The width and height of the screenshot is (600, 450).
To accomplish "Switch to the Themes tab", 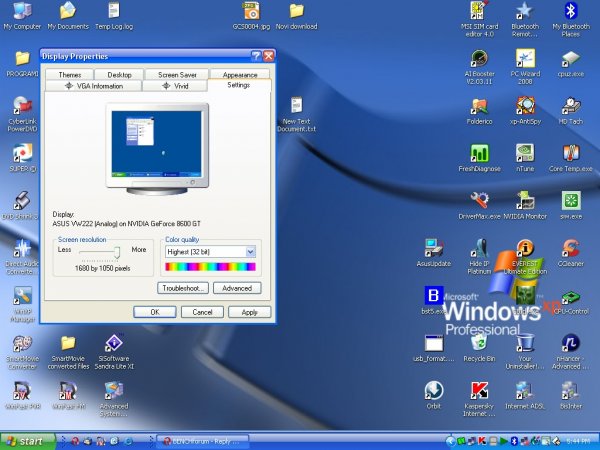I will 69,74.
